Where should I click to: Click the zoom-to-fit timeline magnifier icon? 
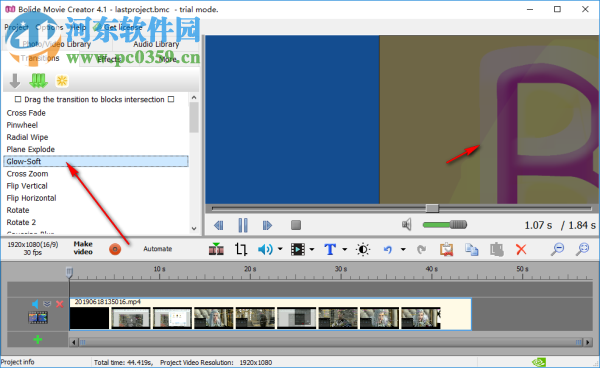582,249
